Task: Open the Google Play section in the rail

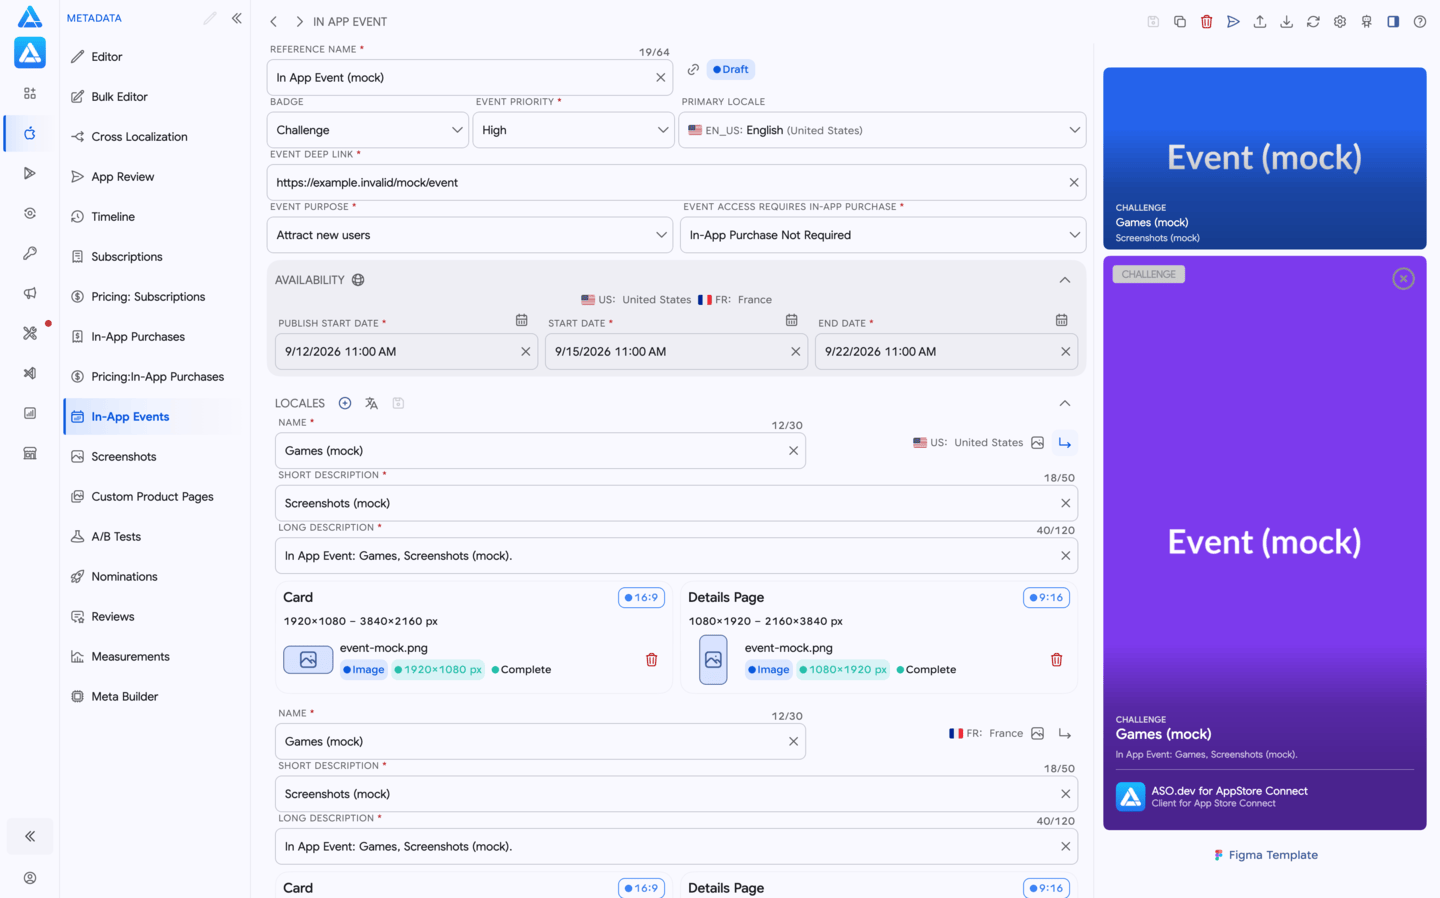Action: coord(30,173)
